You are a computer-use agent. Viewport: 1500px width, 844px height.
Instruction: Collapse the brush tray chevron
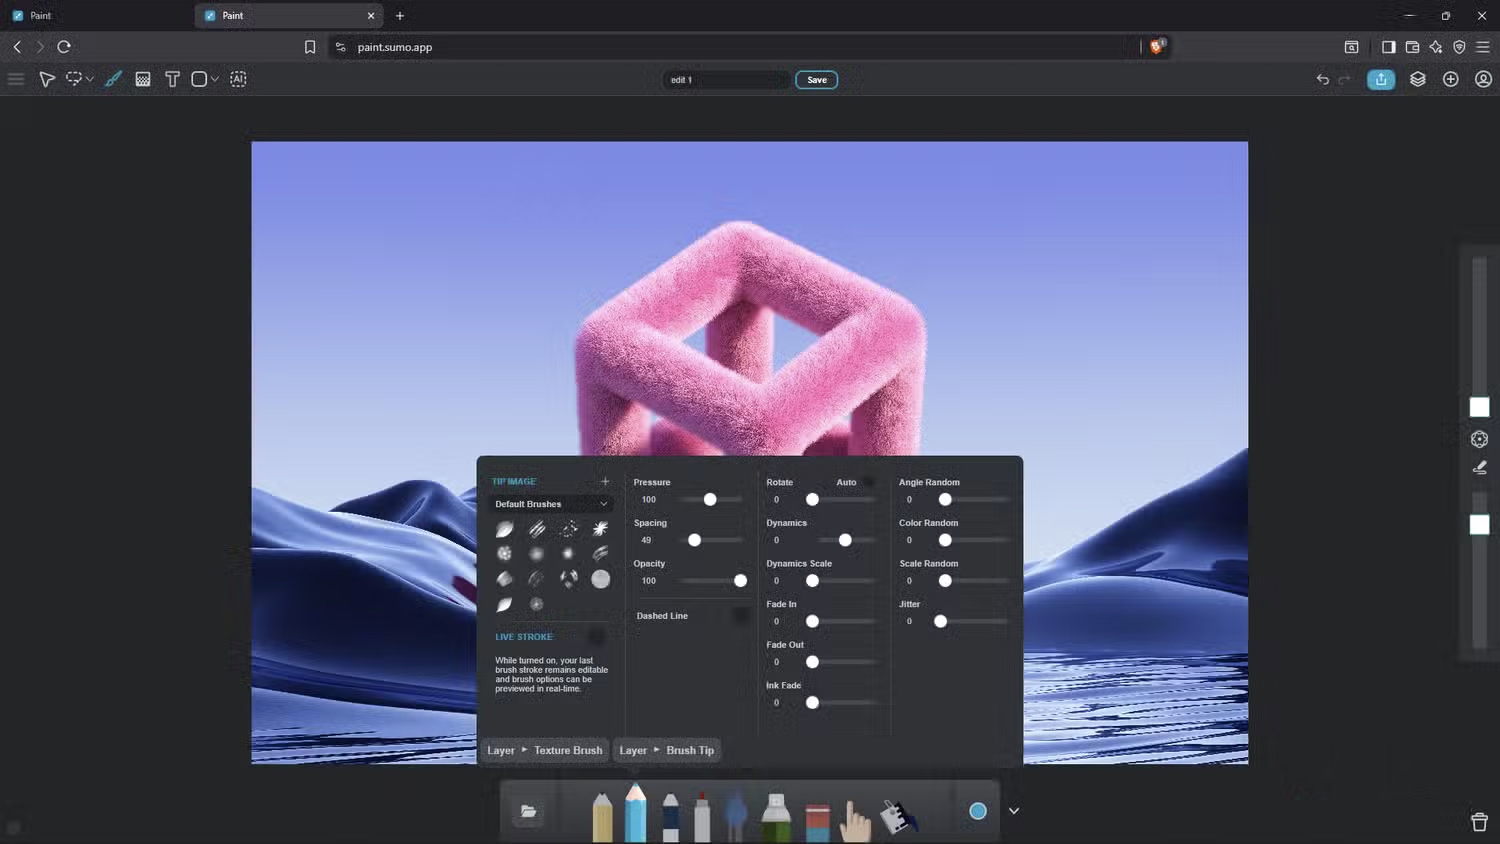(x=1013, y=811)
